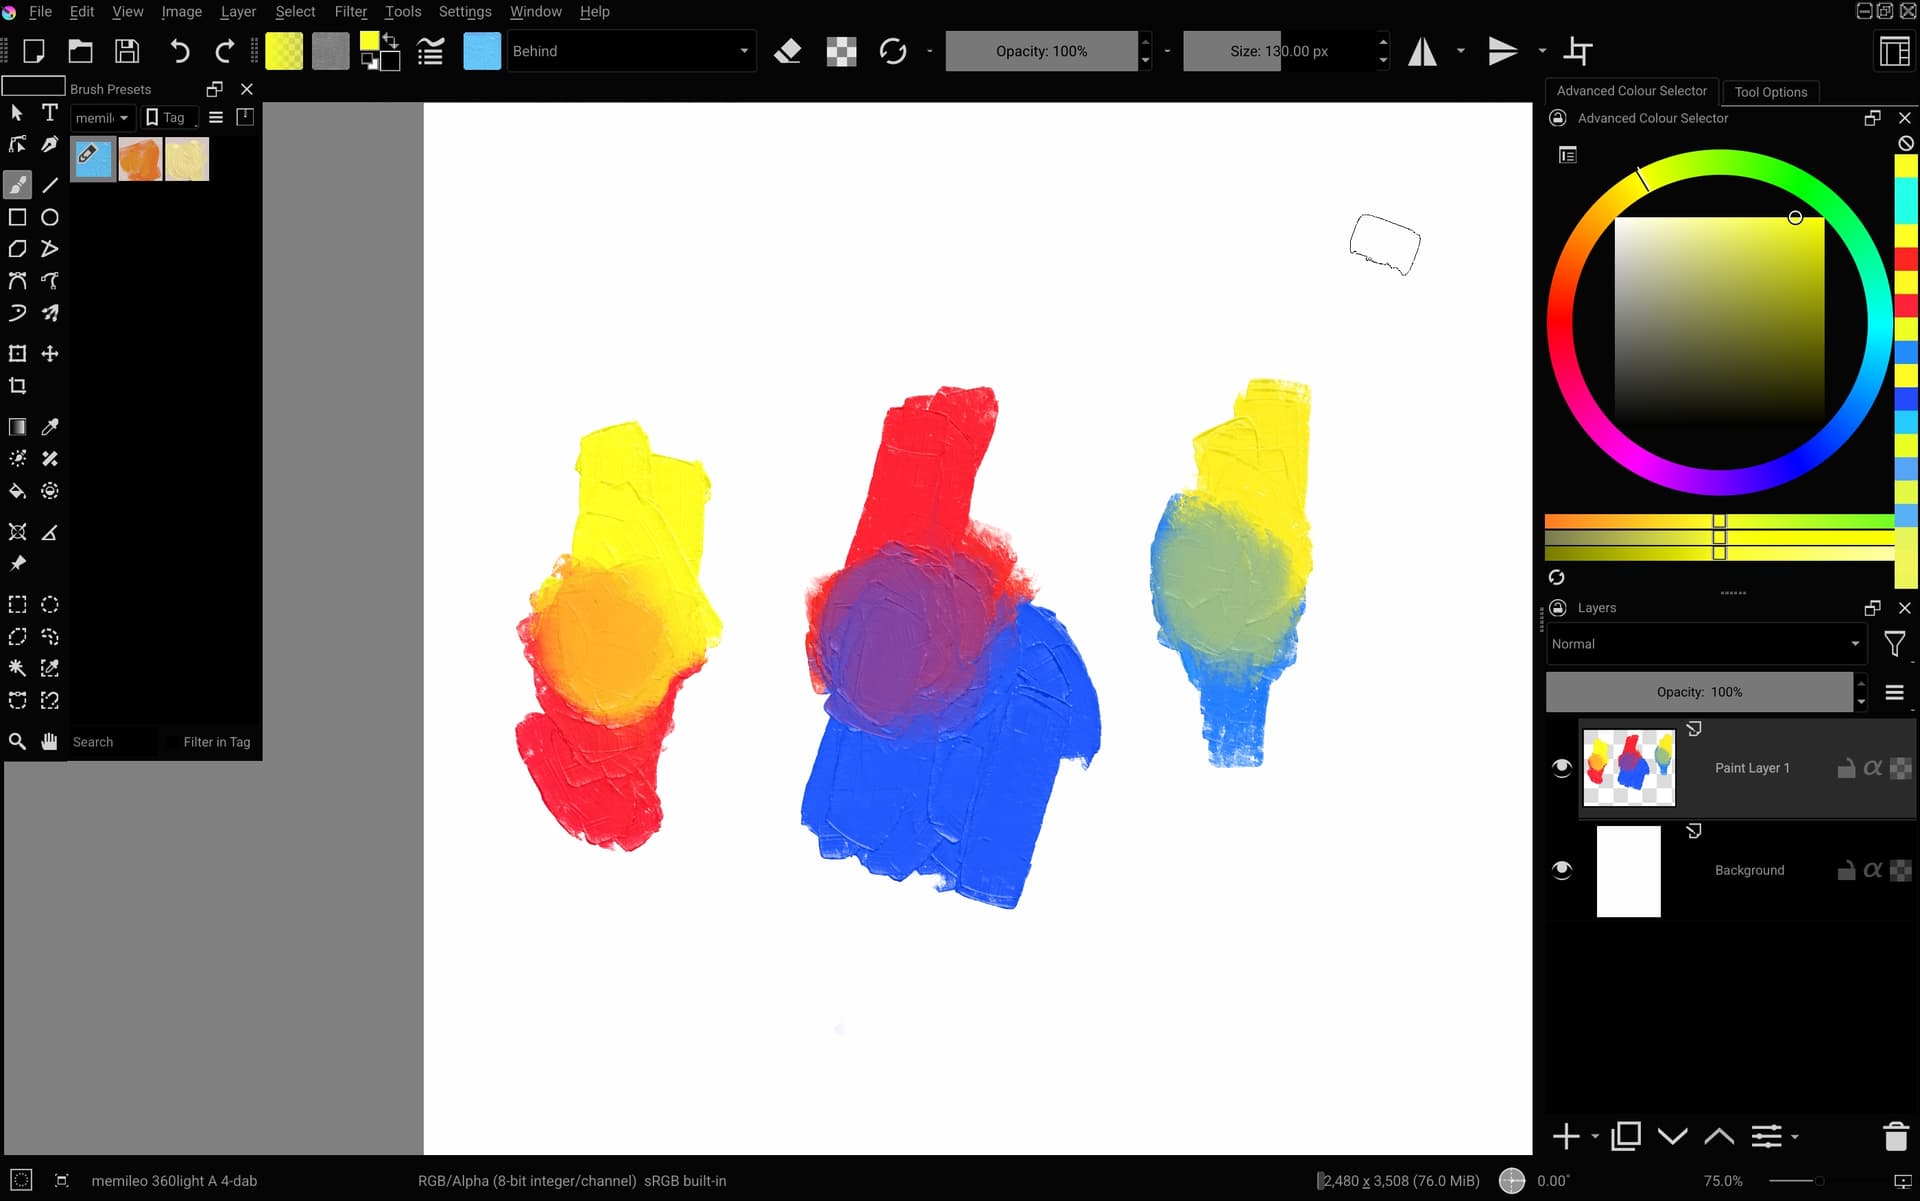
Task: Open the memileo brush tag dropdown
Action: tap(101, 118)
